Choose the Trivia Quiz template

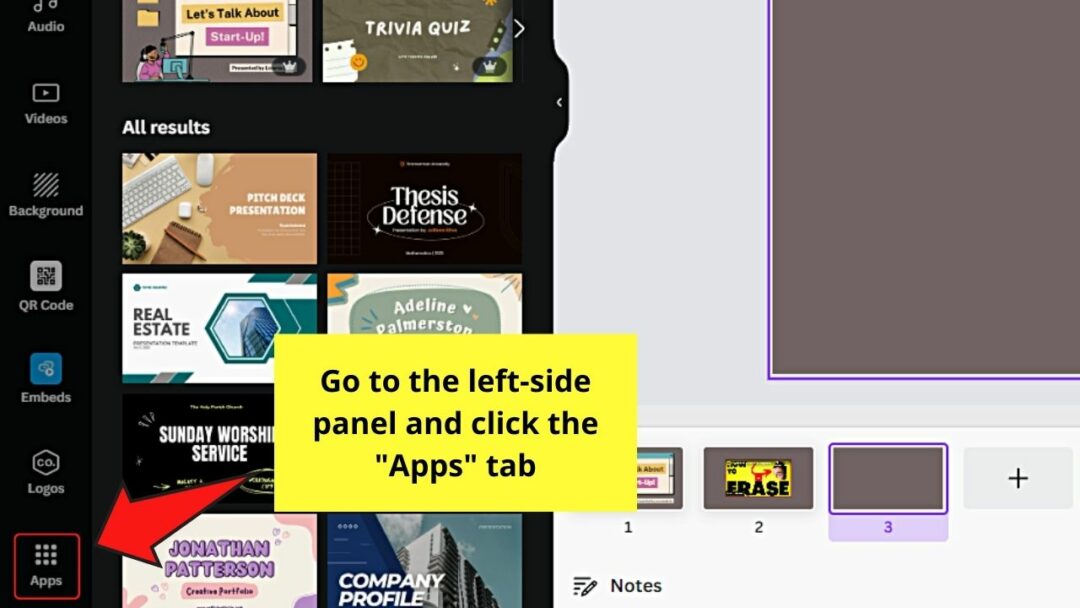tap(418, 30)
